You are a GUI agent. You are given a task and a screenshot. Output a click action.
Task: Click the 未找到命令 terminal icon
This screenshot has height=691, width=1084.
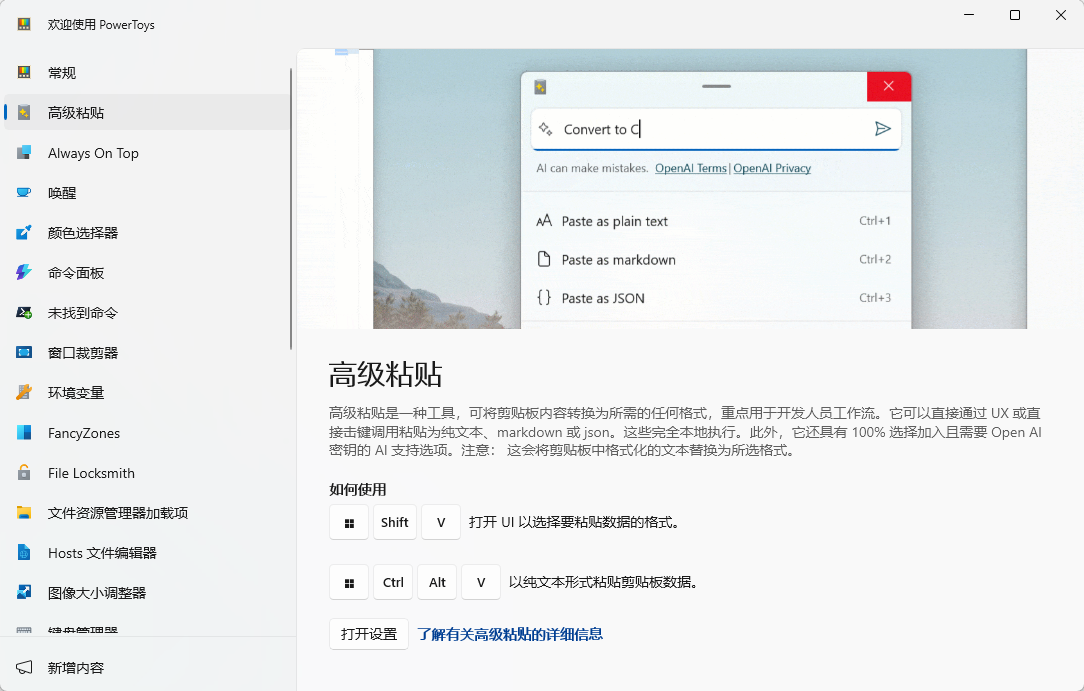tap(24, 312)
